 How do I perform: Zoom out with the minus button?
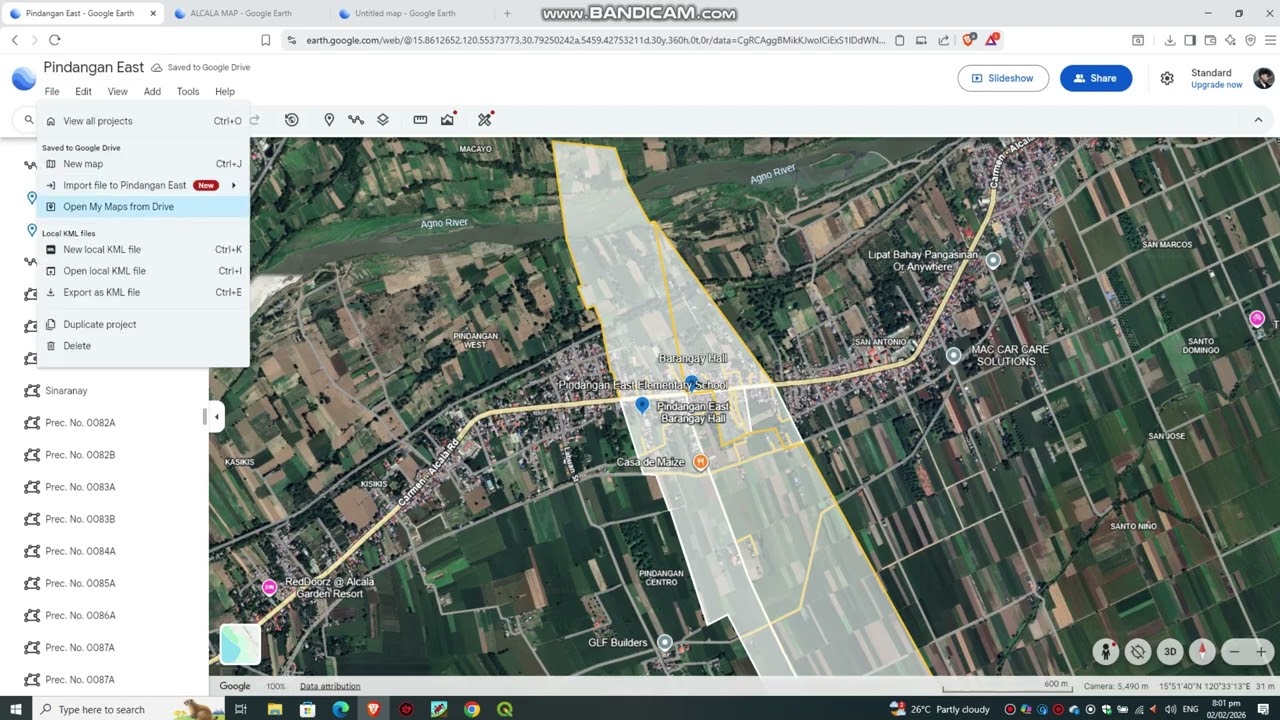[1234, 652]
